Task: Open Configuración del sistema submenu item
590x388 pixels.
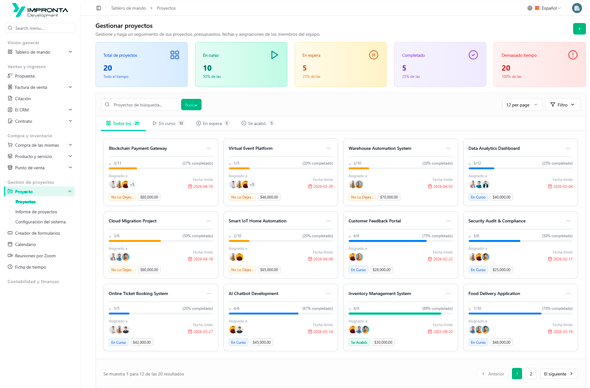Action: click(x=40, y=222)
